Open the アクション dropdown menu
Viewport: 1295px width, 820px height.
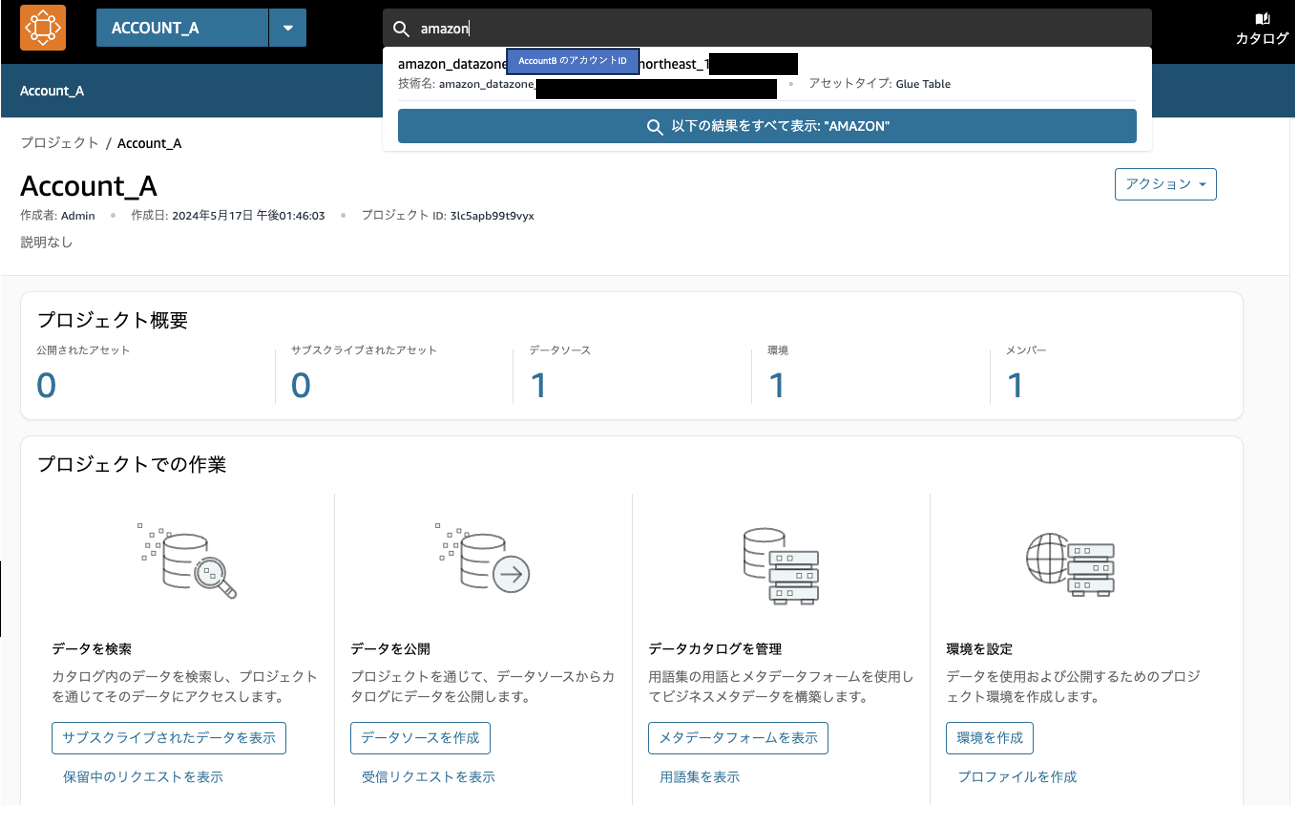click(1165, 184)
